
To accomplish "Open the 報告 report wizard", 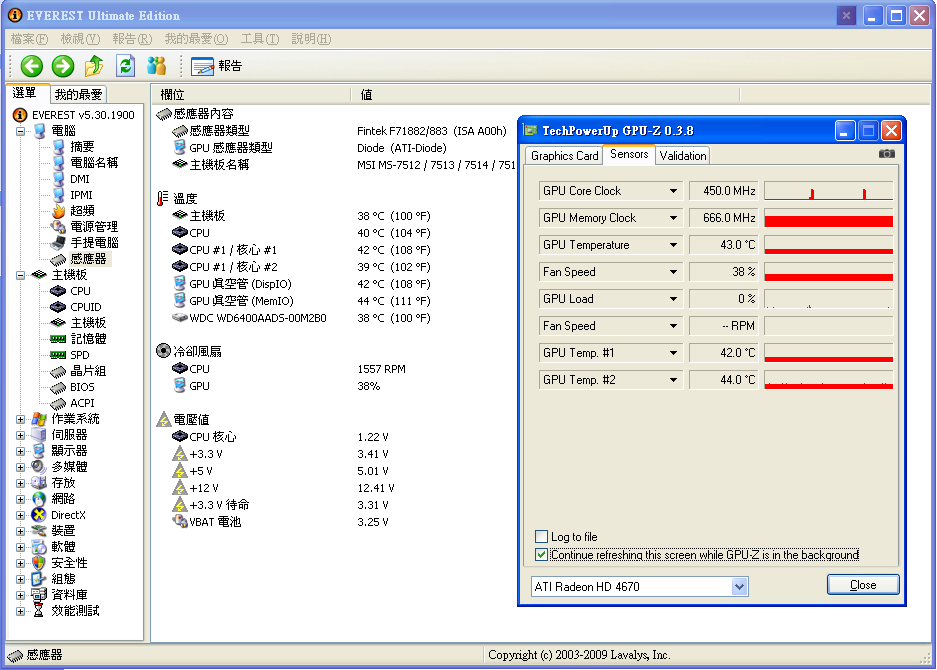I will point(216,66).
